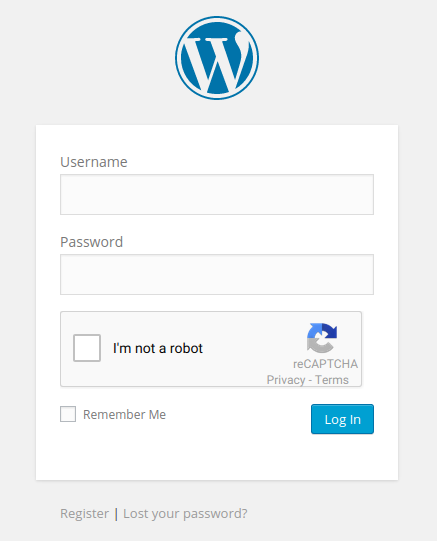Click the Username field label

[94, 162]
